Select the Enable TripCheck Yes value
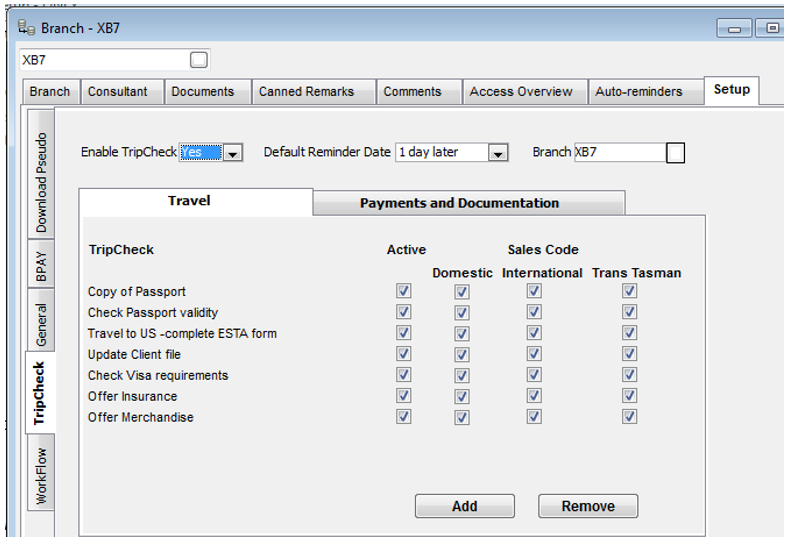 [201, 152]
